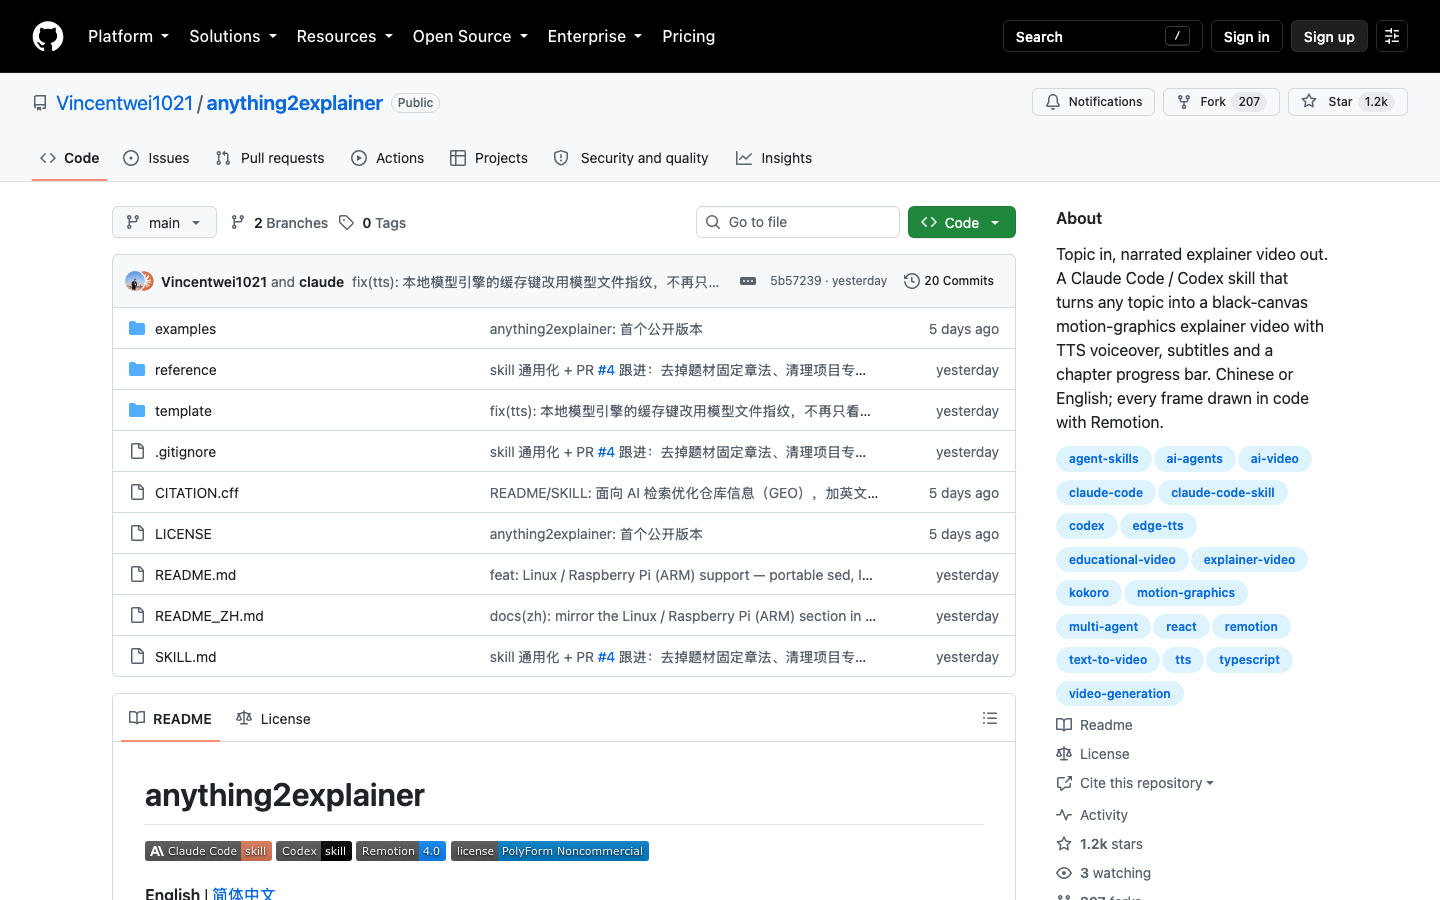The width and height of the screenshot is (1440, 900).
Task: Open the CITATION.cff file
Action: point(197,493)
